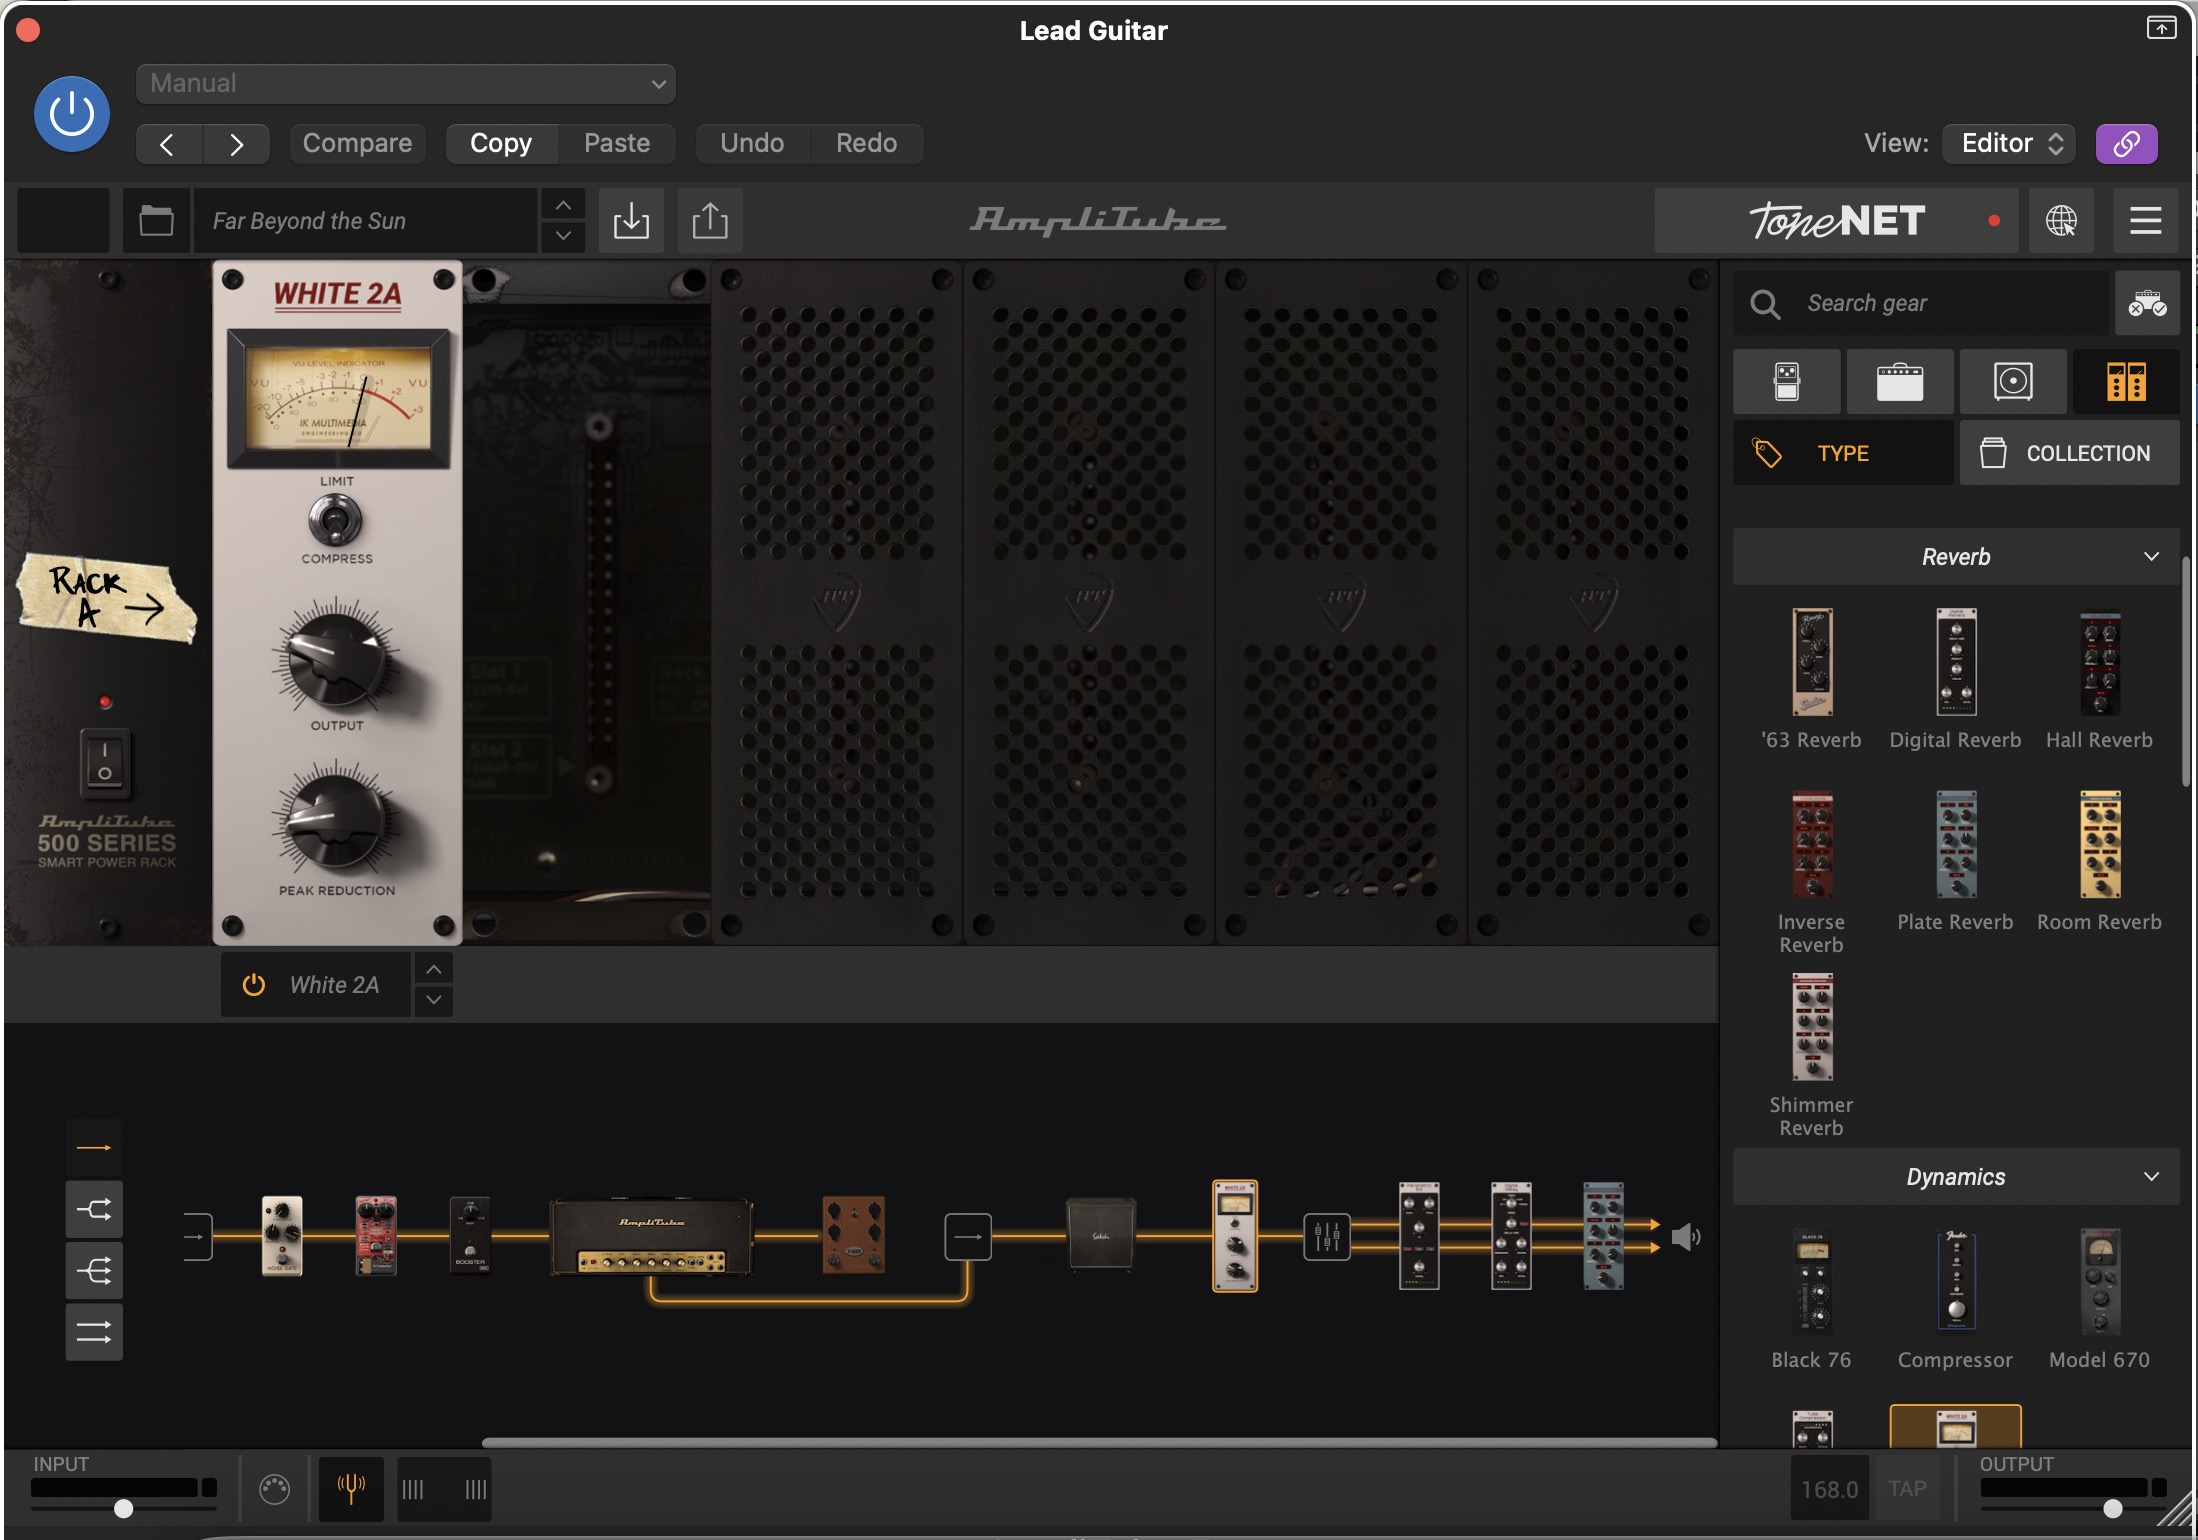Flip the White 2A Limit/Compress switch

tap(335, 520)
